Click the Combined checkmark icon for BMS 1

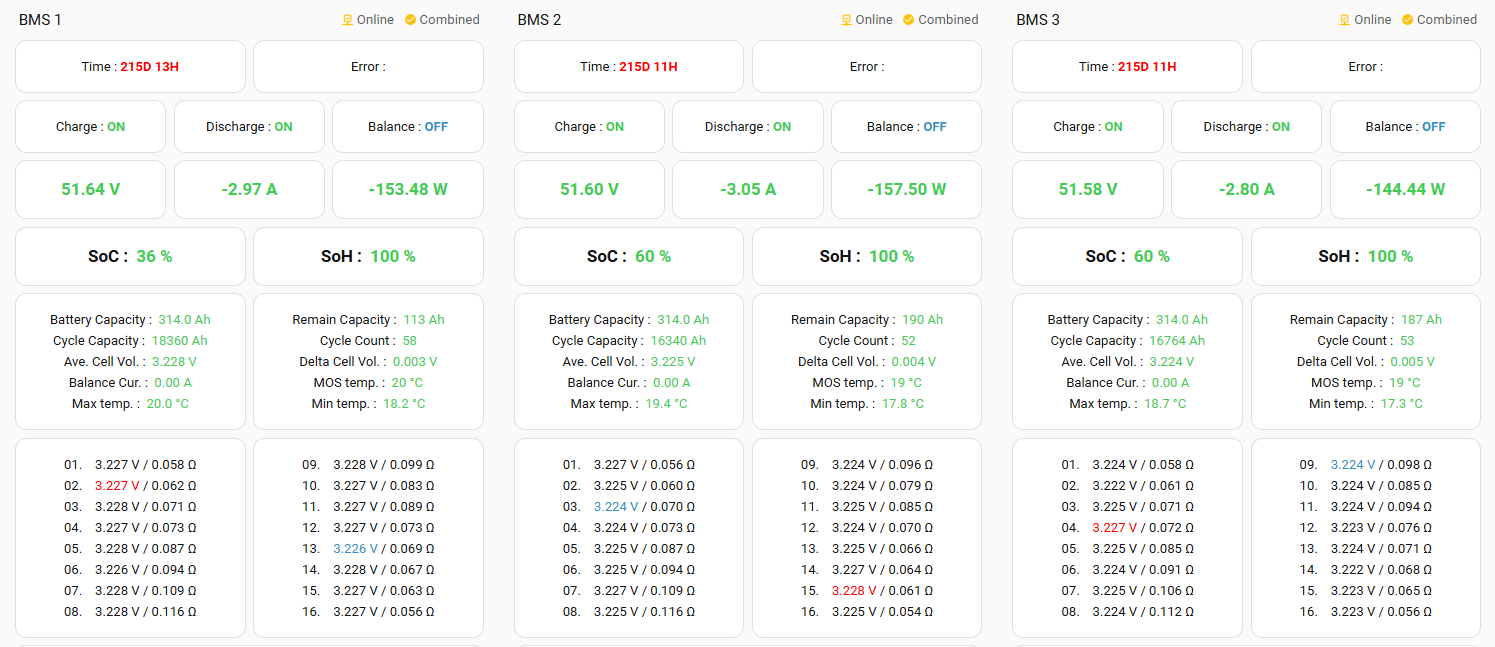410,20
